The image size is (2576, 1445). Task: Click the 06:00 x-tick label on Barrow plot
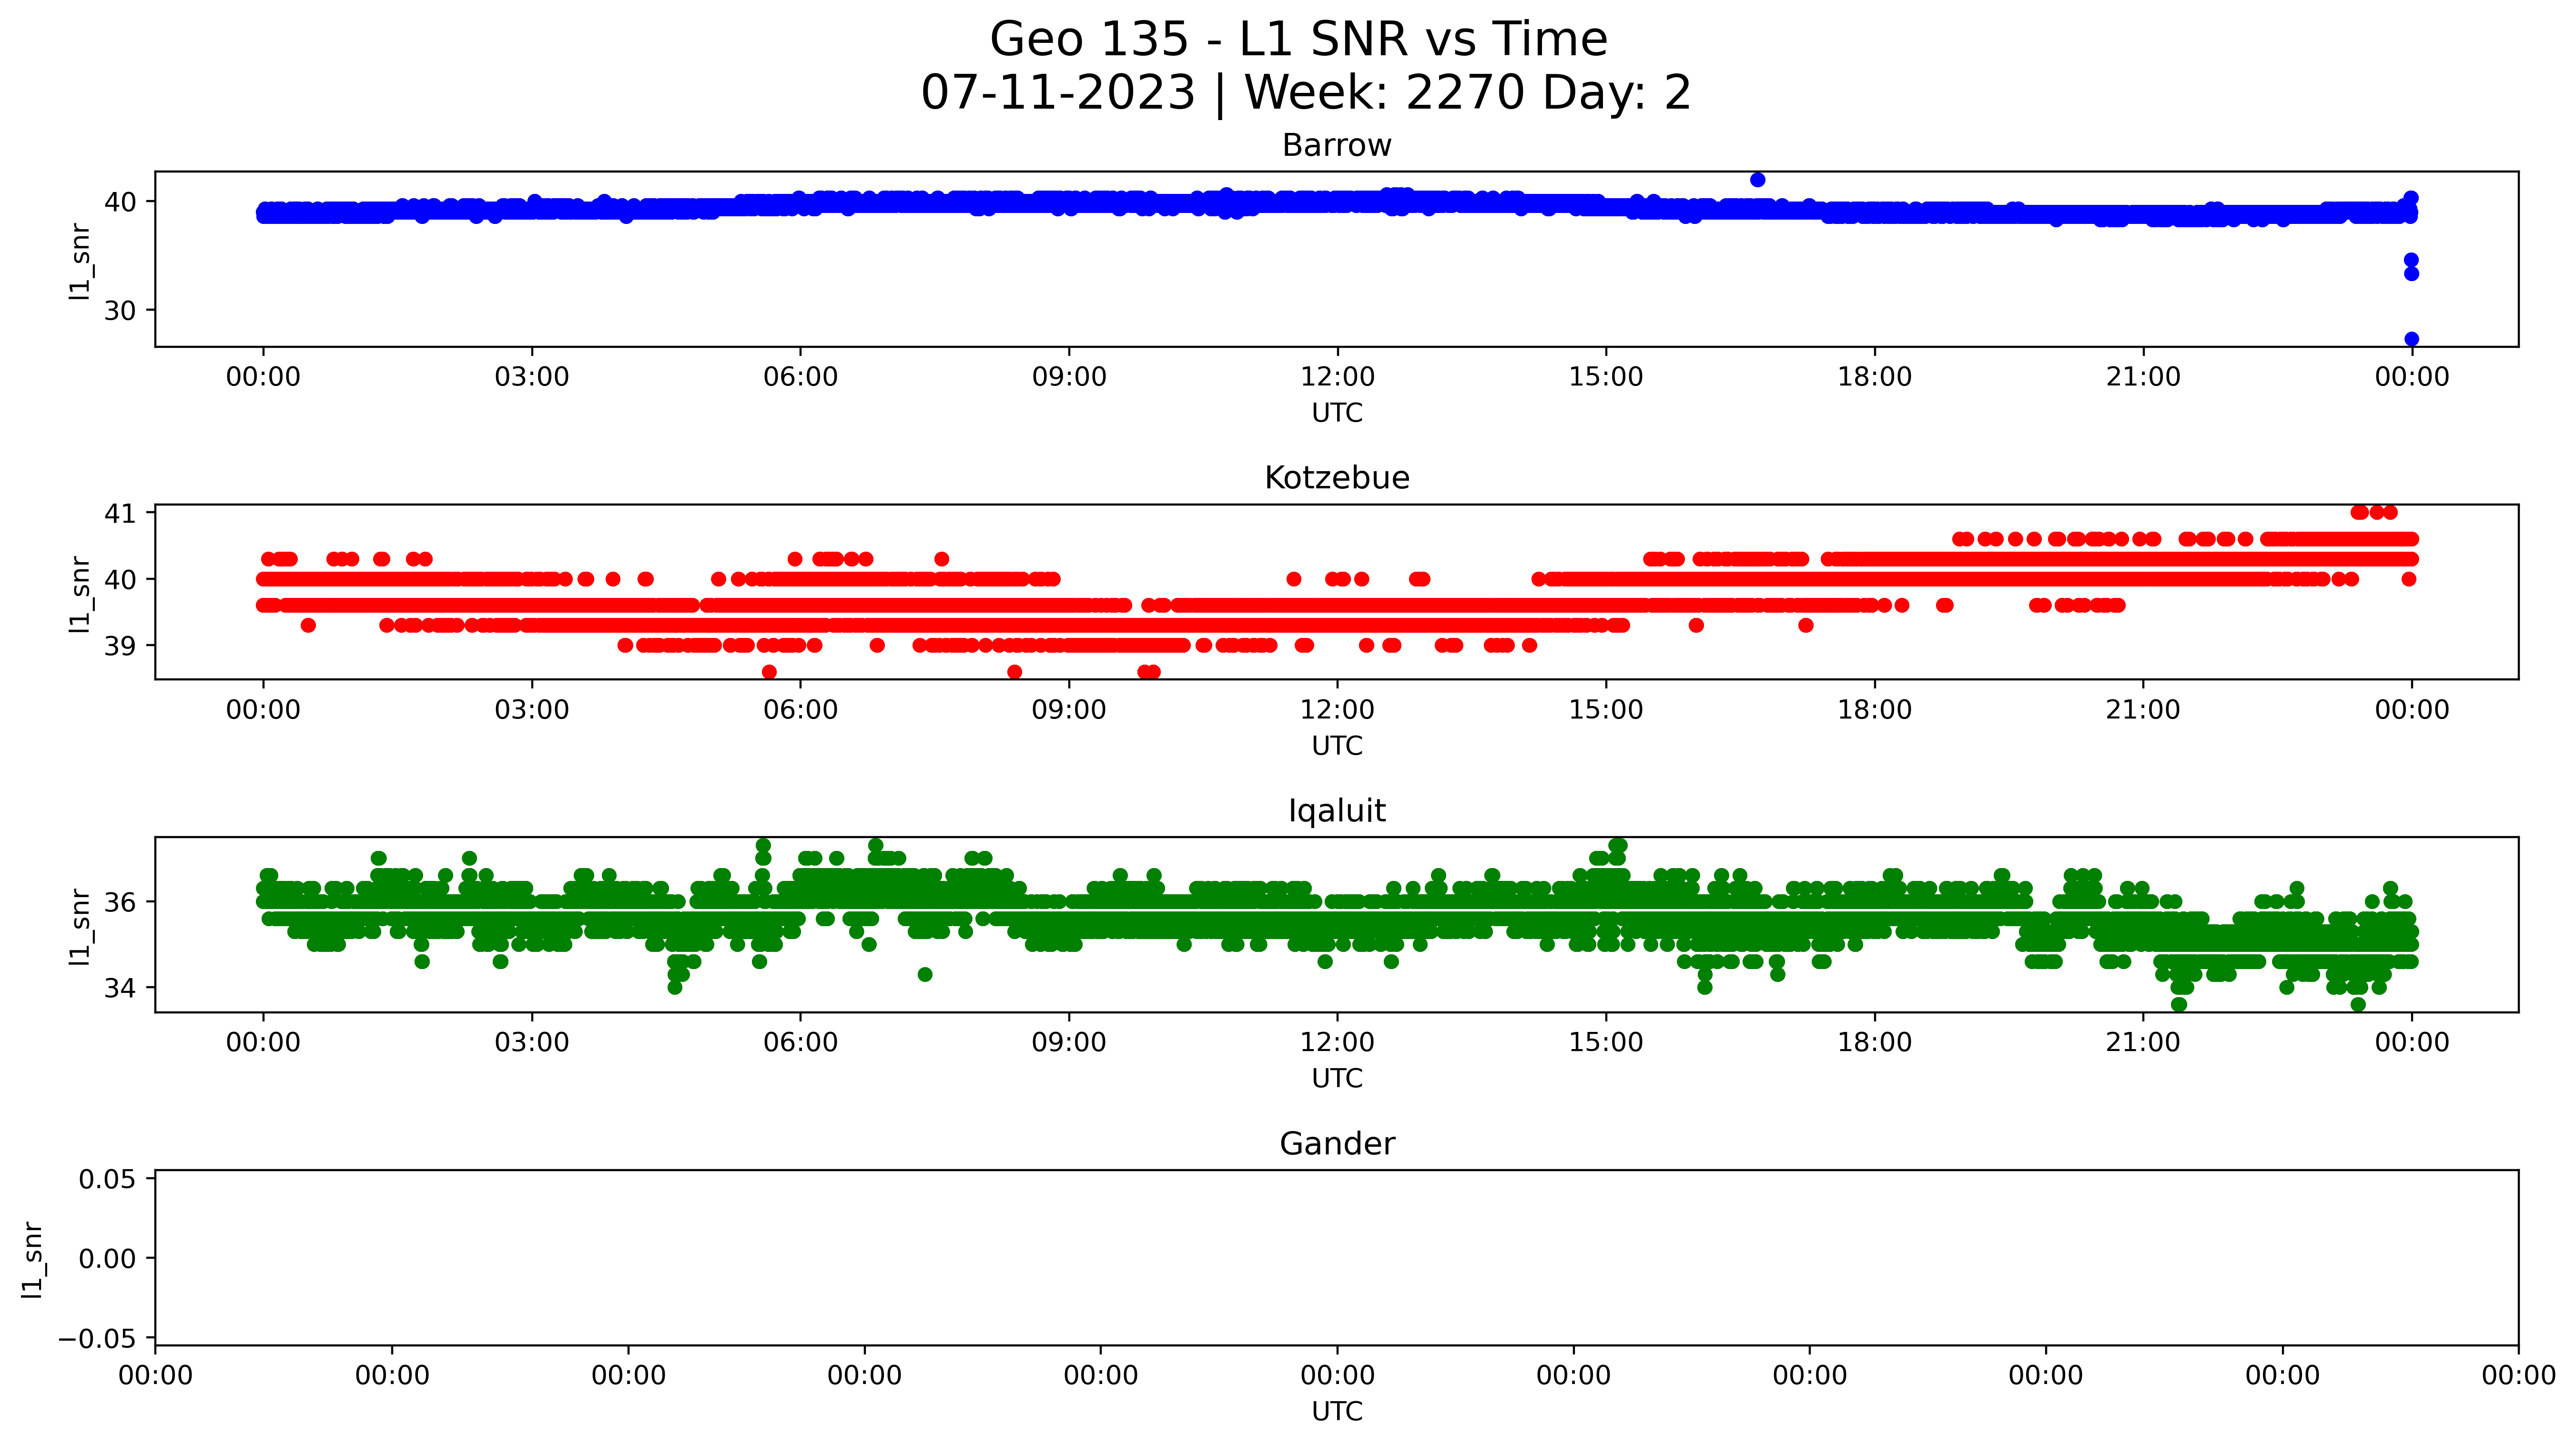(800, 378)
